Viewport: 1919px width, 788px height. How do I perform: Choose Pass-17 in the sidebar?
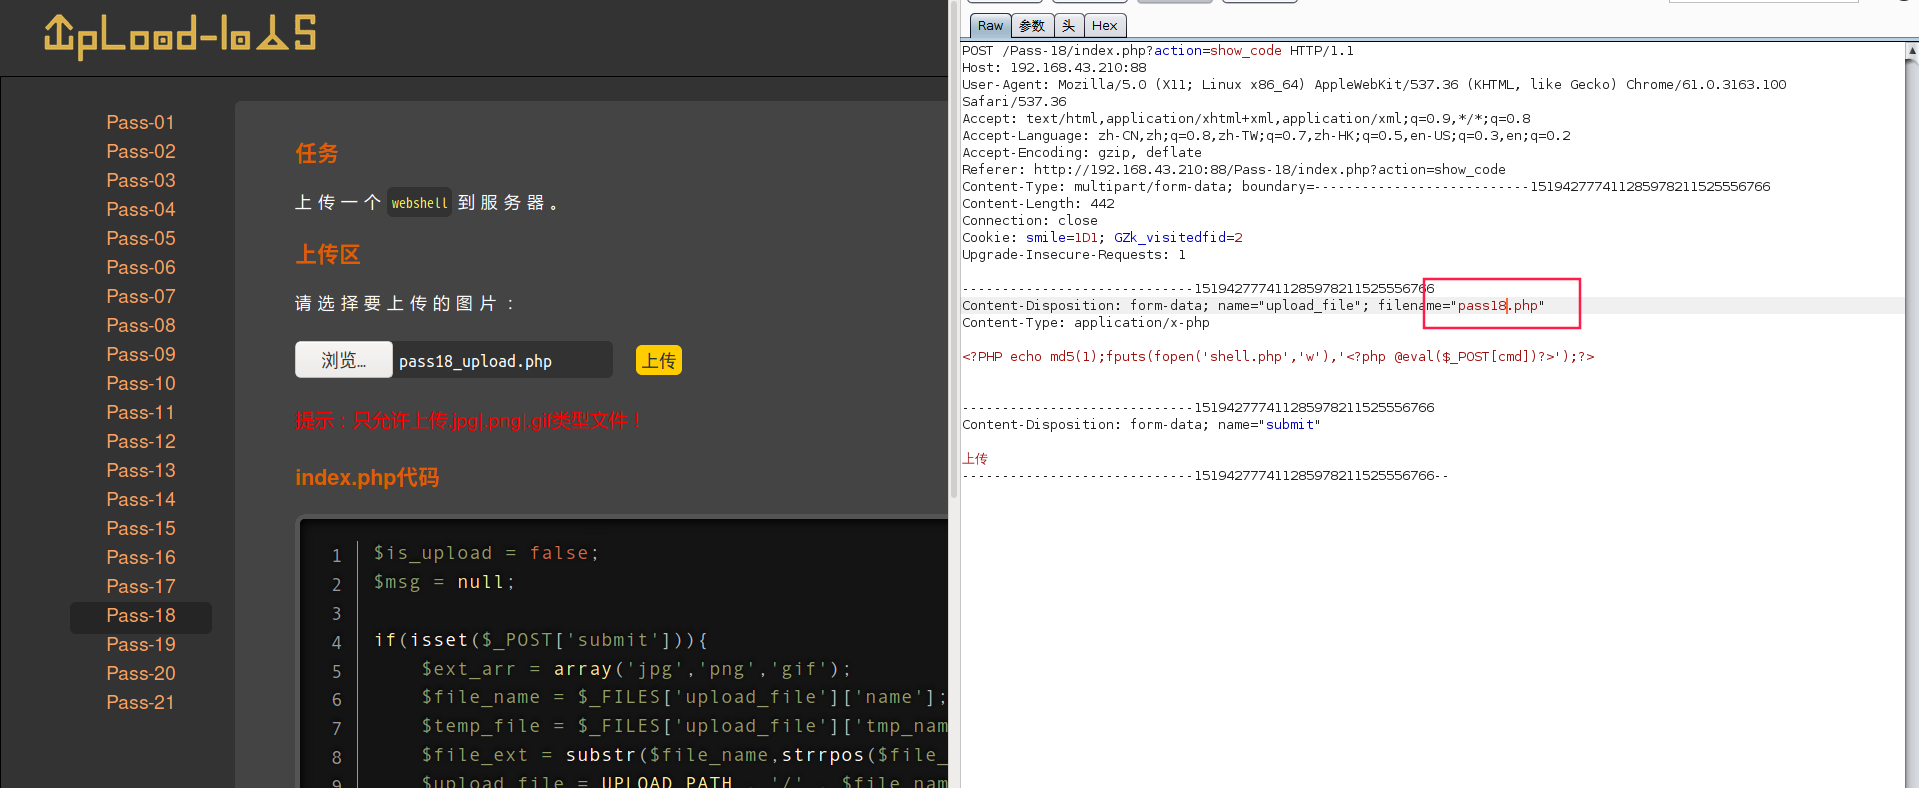coord(140,586)
